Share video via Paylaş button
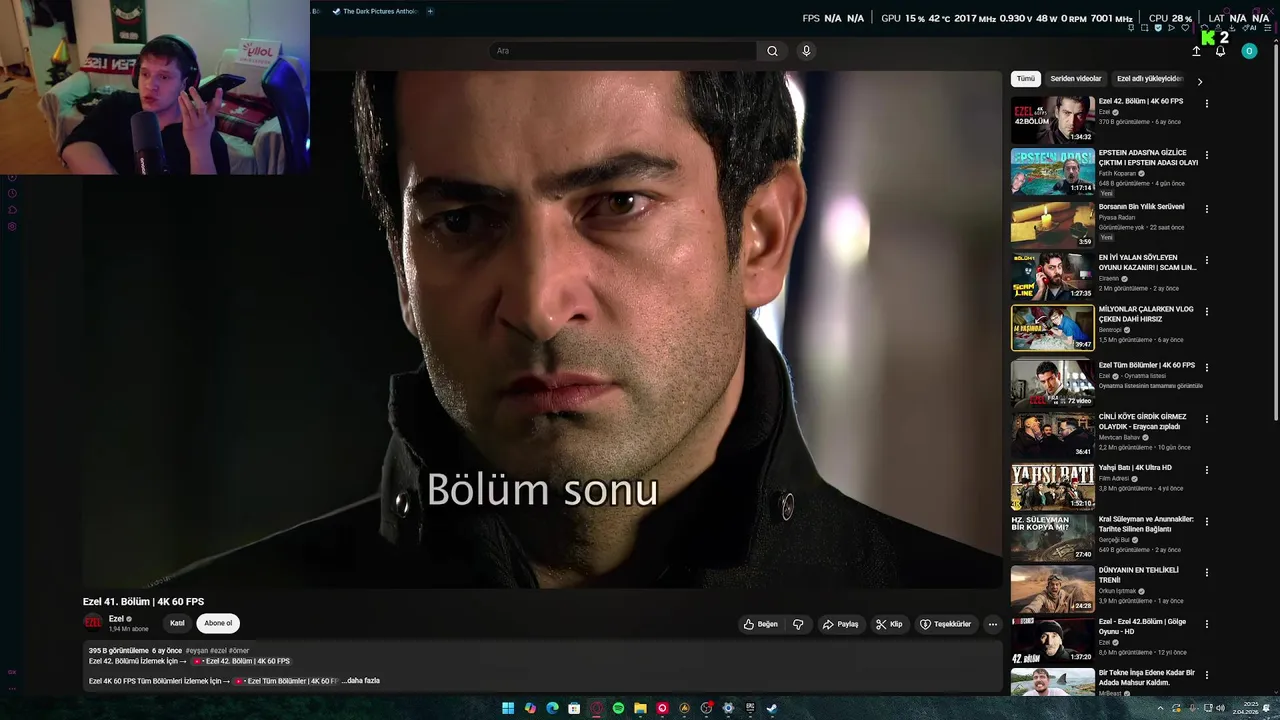Image resolution: width=1280 pixels, height=720 pixels. pyautogui.click(x=840, y=624)
